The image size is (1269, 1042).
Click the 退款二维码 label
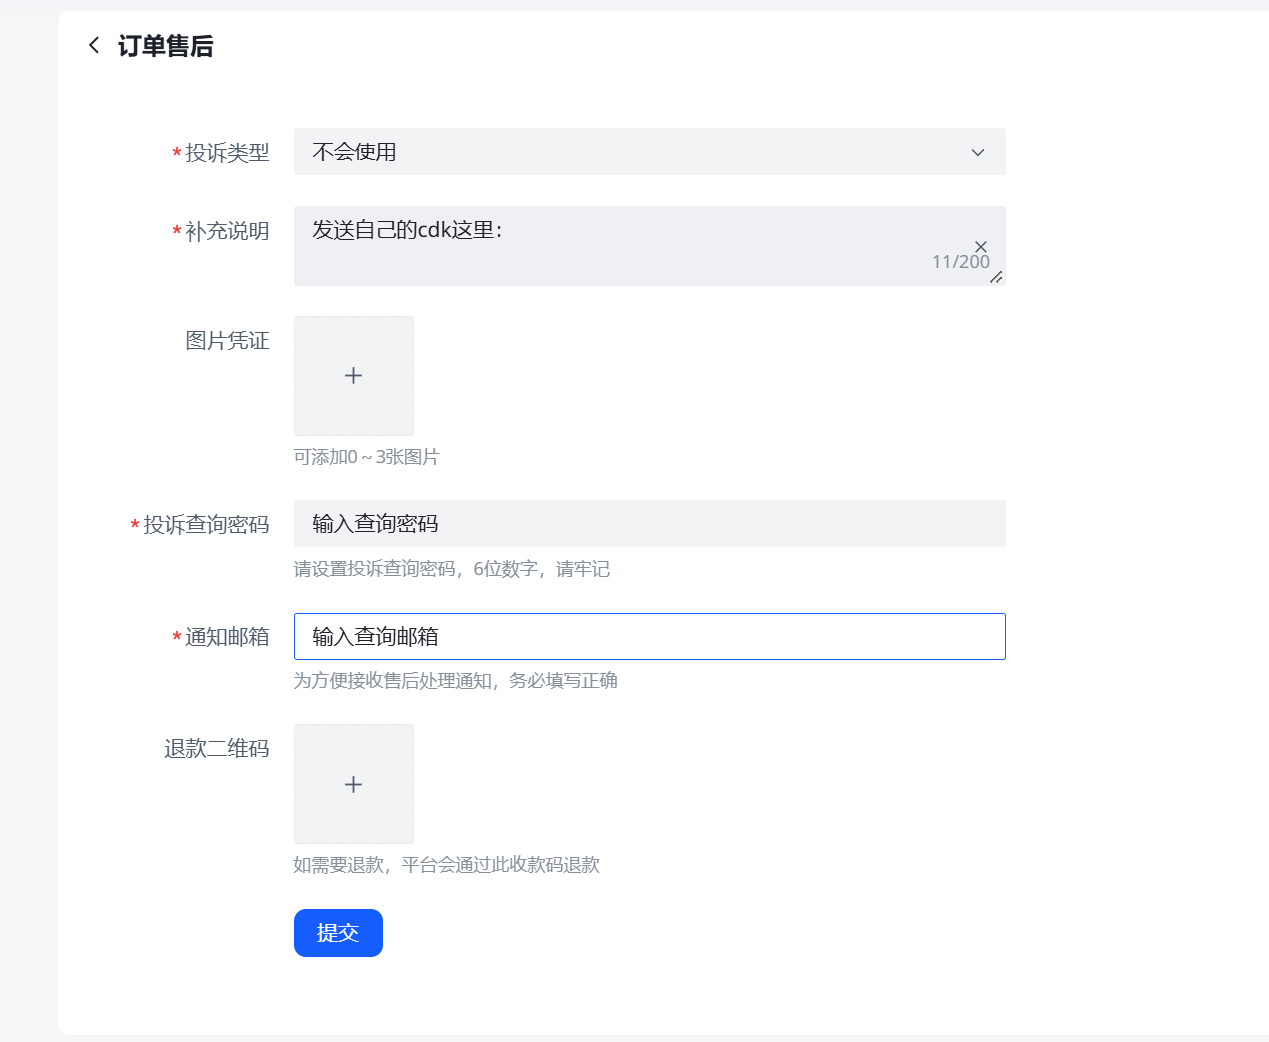pyautogui.click(x=217, y=749)
